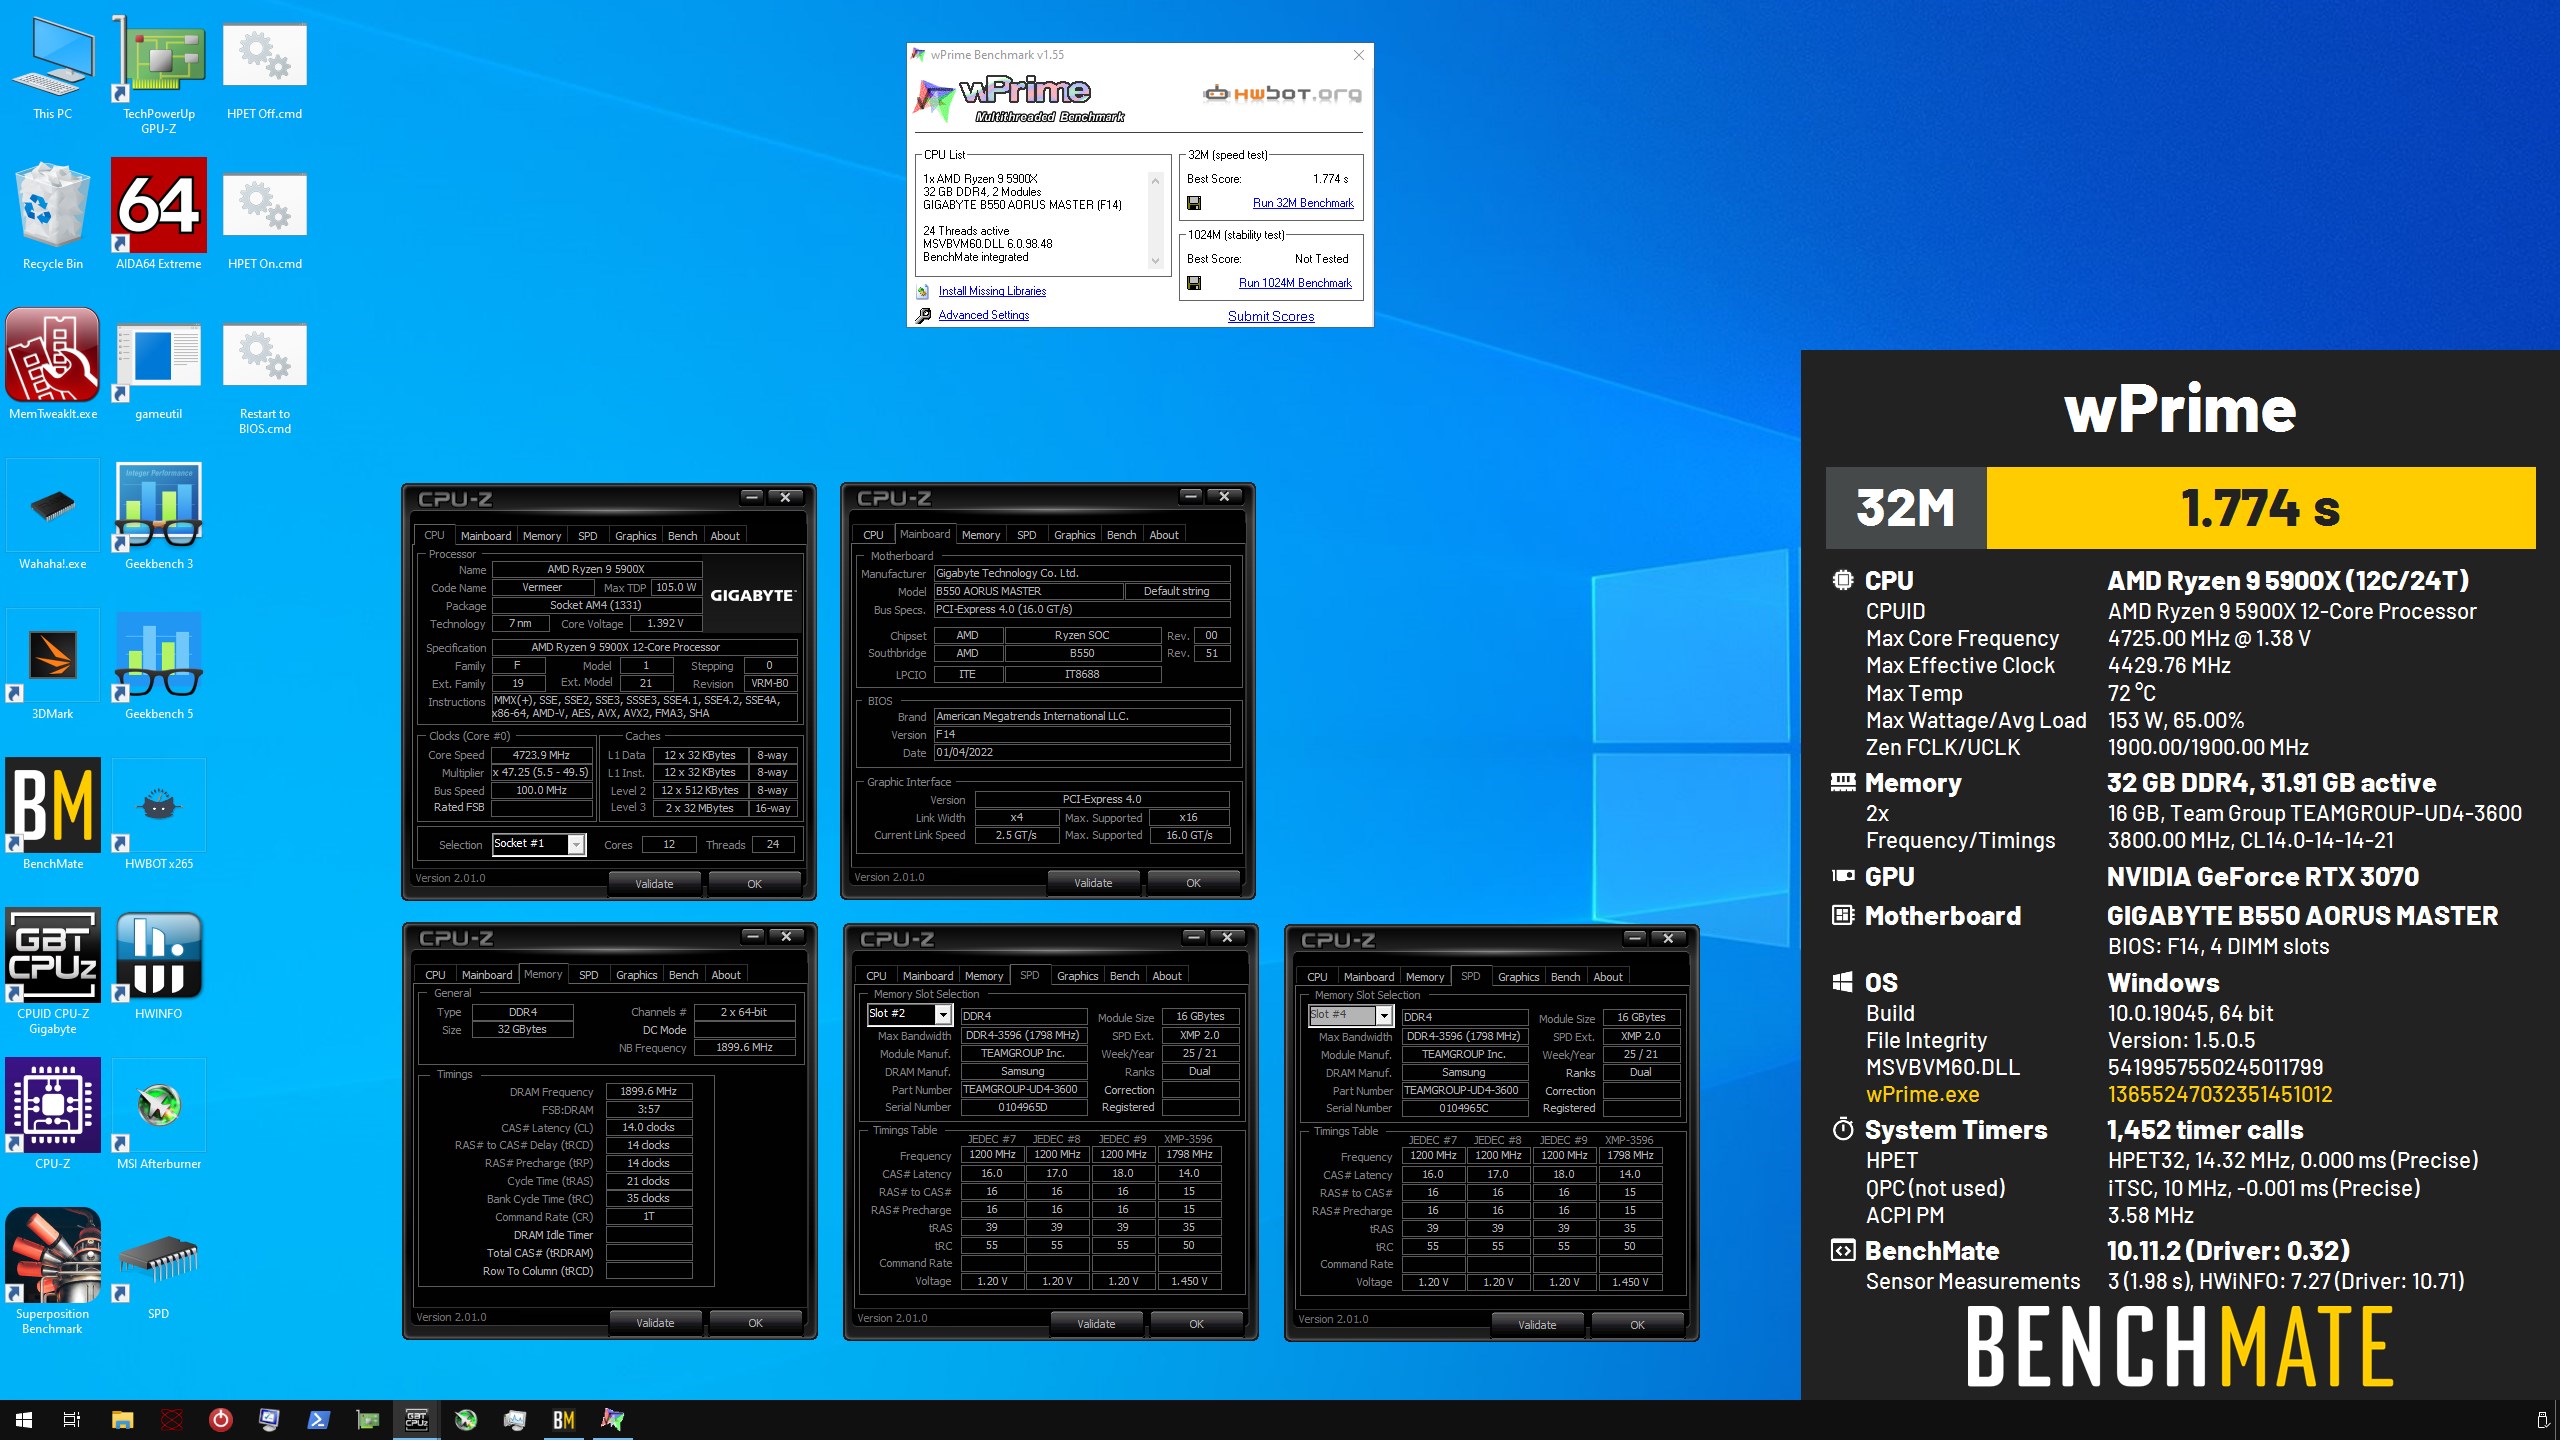
Task: Open Superposition Benchmark desktop icon
Action: [53, 1272]
